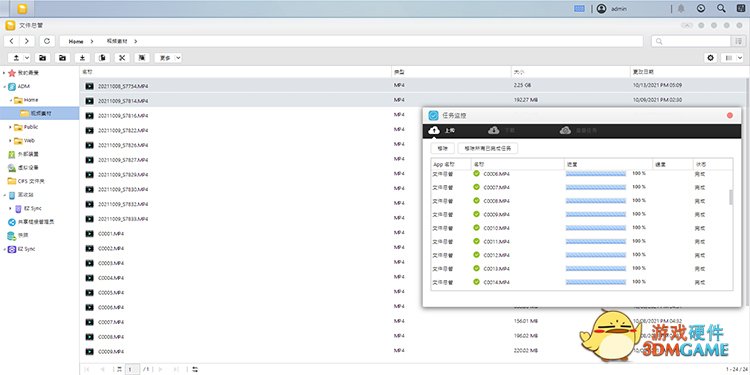Expand the EZ Sync node under recycle bin
The height and width of the screenshot is (375, 750).
tap(11, 209)
